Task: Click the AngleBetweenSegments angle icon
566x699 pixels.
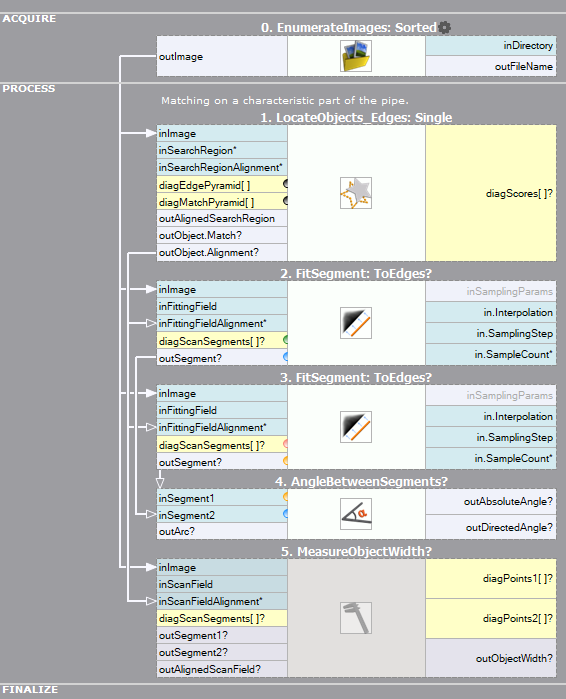Action: coord(356,514)
